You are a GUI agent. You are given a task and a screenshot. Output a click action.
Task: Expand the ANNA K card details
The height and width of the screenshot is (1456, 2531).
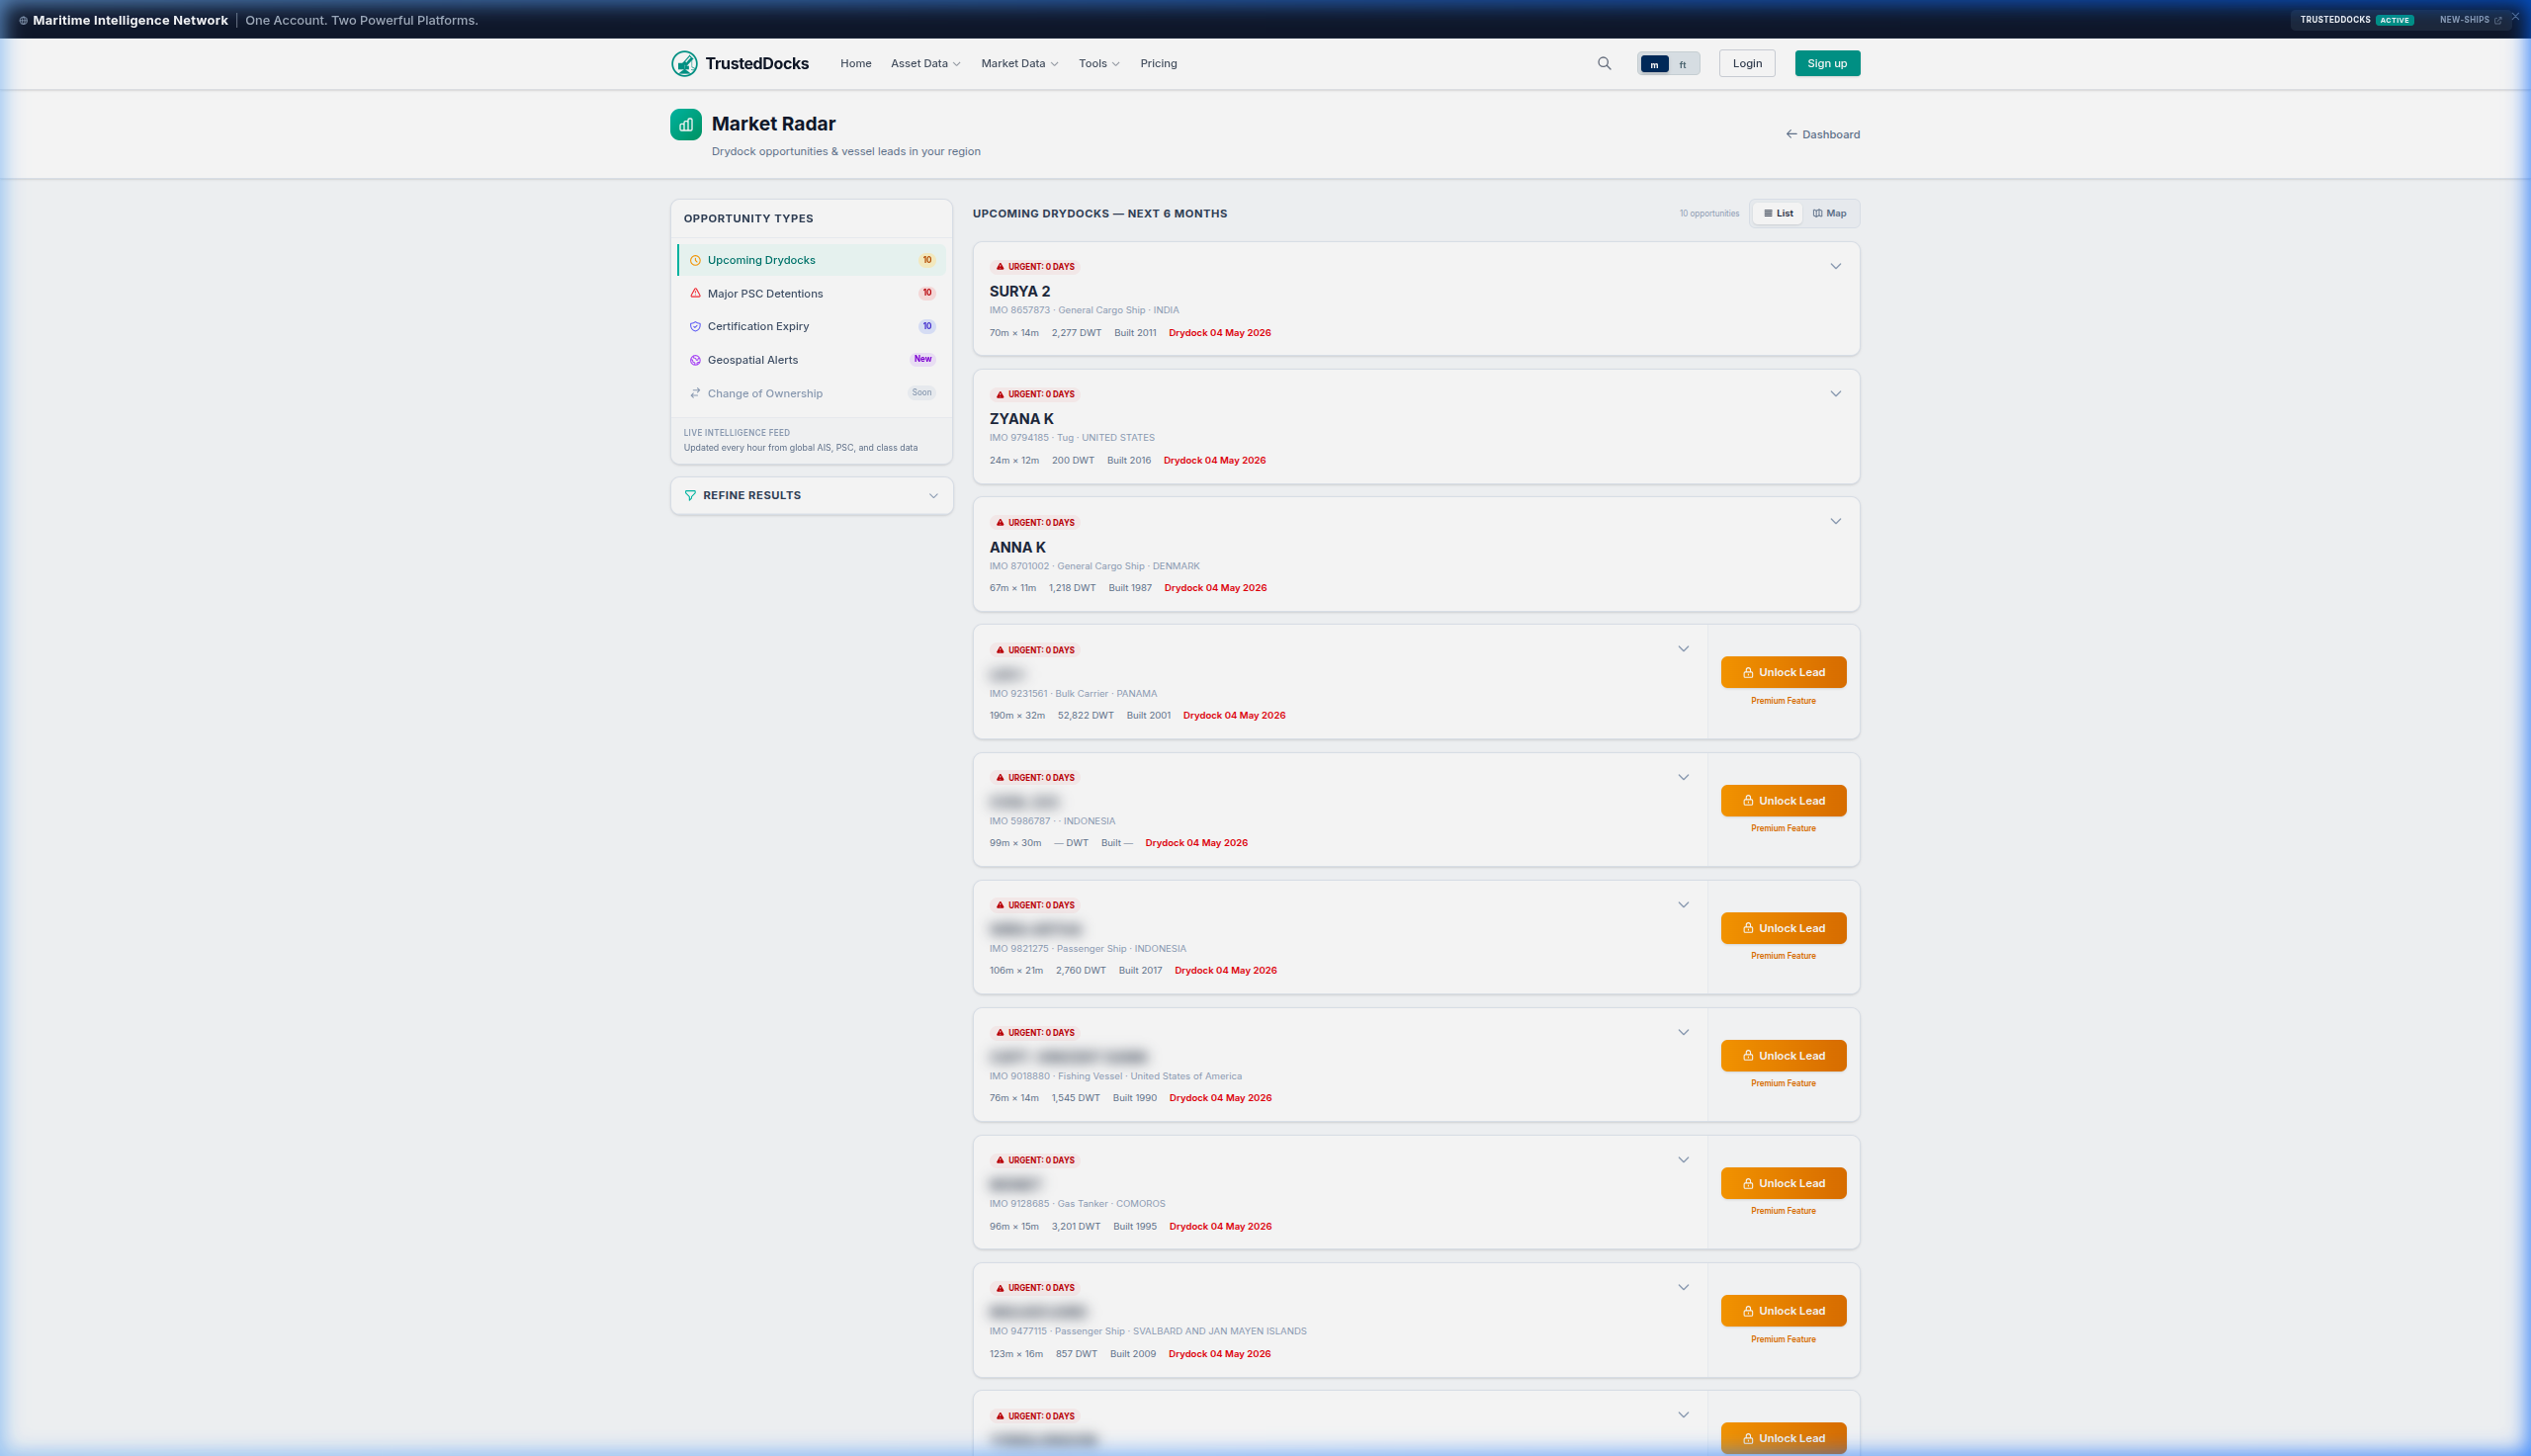point(1835,521)
